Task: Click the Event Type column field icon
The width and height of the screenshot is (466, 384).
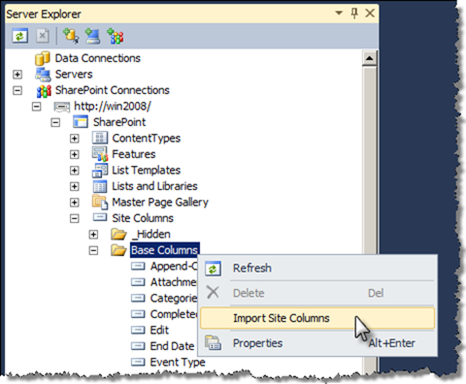Action: coord(138,362)
